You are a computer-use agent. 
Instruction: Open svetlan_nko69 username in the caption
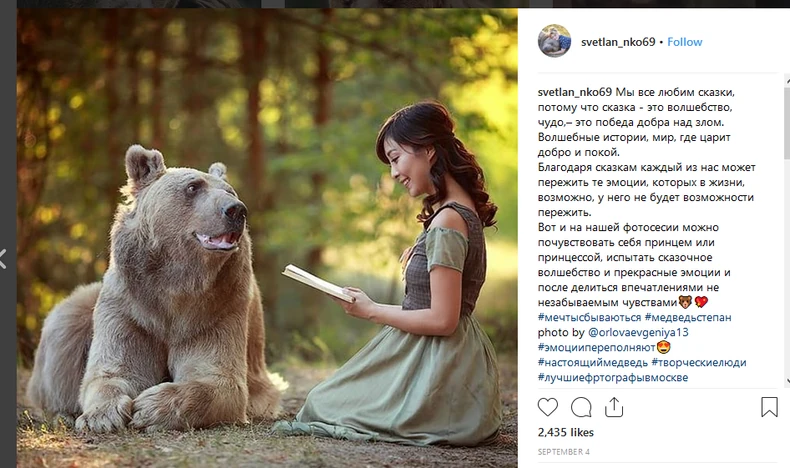[x=575, y=92]
